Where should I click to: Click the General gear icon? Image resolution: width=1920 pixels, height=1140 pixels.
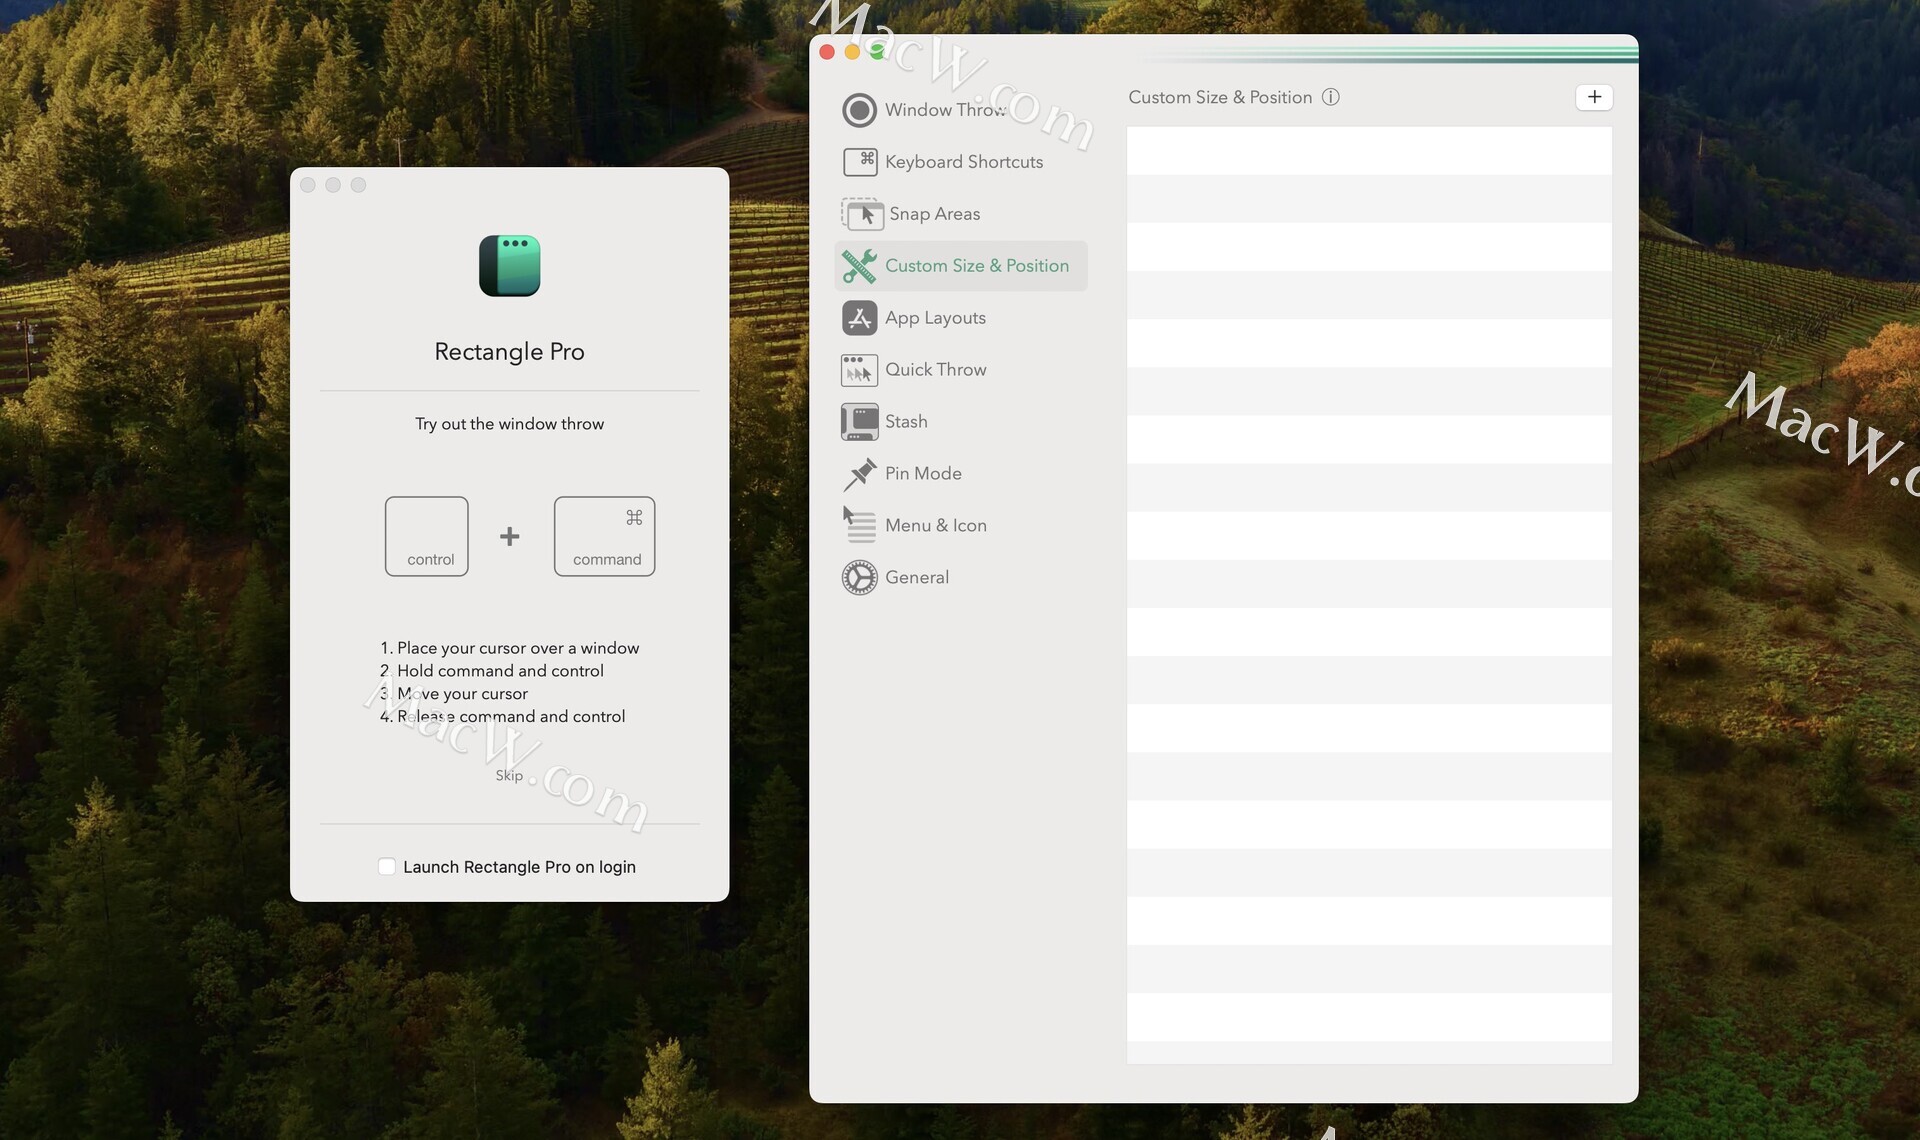pyautogui.click(x=859, y=578)
